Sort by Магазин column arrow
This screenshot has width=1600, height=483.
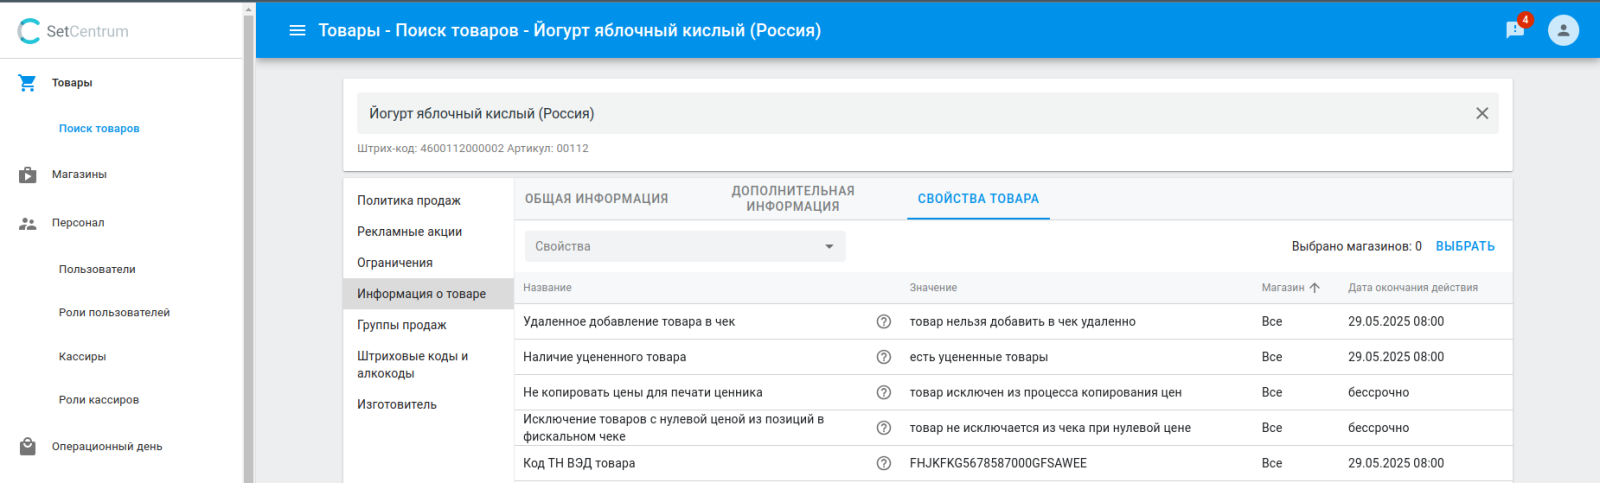[x=1315, y=287]
